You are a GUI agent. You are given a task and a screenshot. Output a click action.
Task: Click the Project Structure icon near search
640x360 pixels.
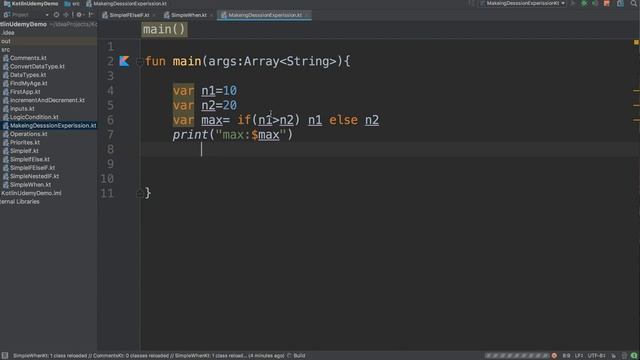(620, 3)
